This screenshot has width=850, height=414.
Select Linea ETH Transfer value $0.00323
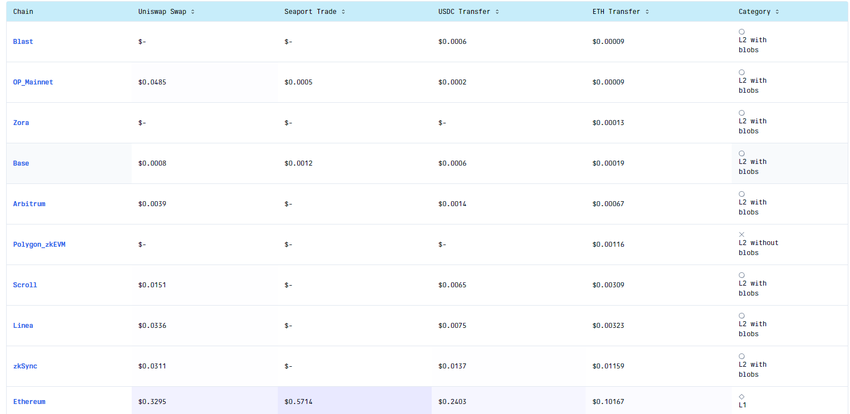[608, 326]
